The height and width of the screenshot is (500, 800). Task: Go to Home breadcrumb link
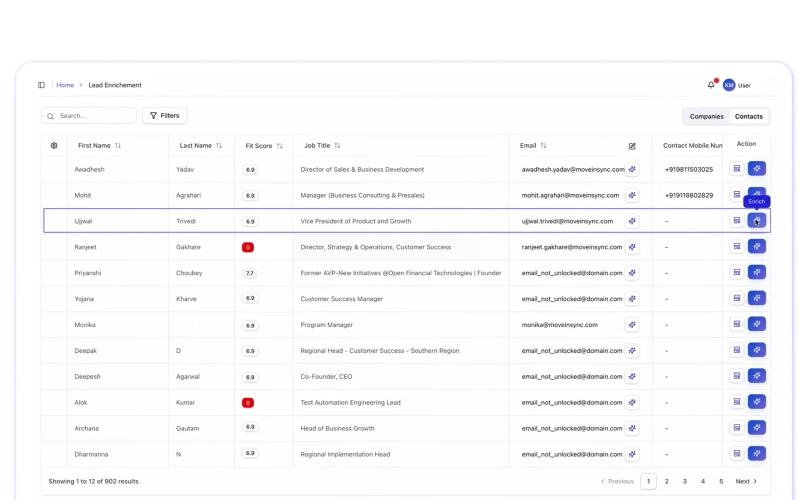pos(65,85)
